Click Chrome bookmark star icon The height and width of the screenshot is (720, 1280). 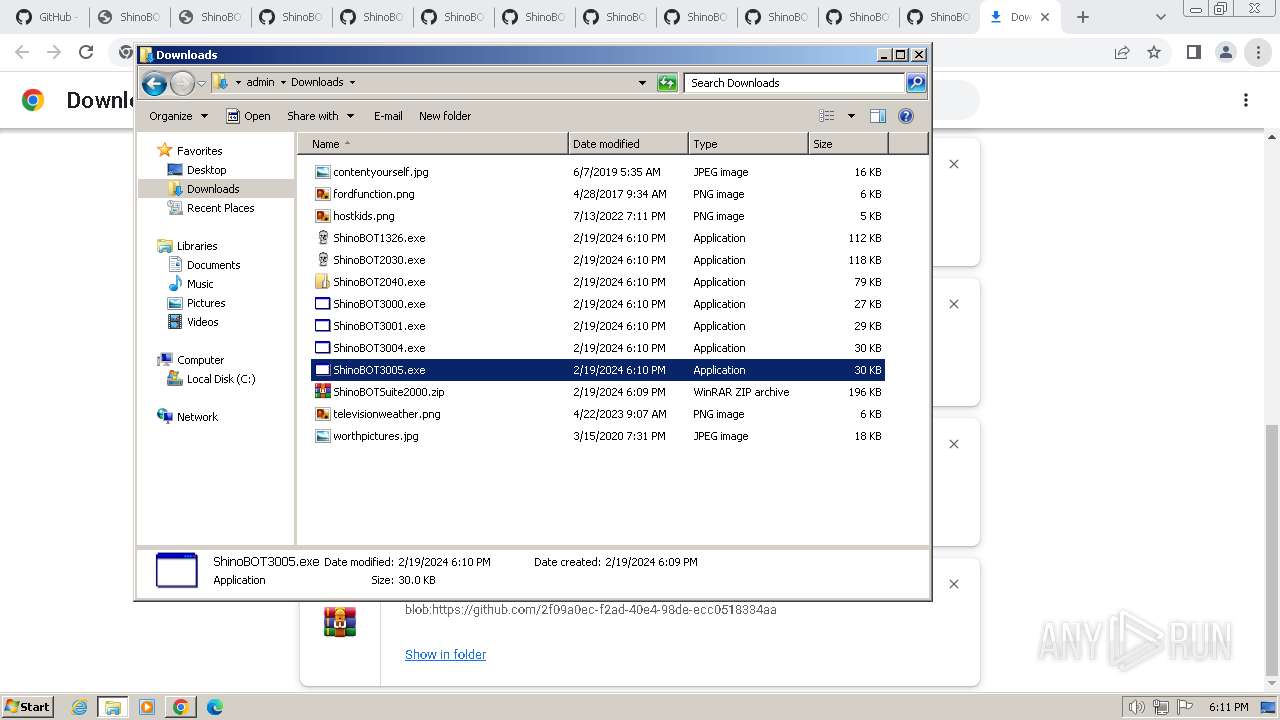point(1154,52)
